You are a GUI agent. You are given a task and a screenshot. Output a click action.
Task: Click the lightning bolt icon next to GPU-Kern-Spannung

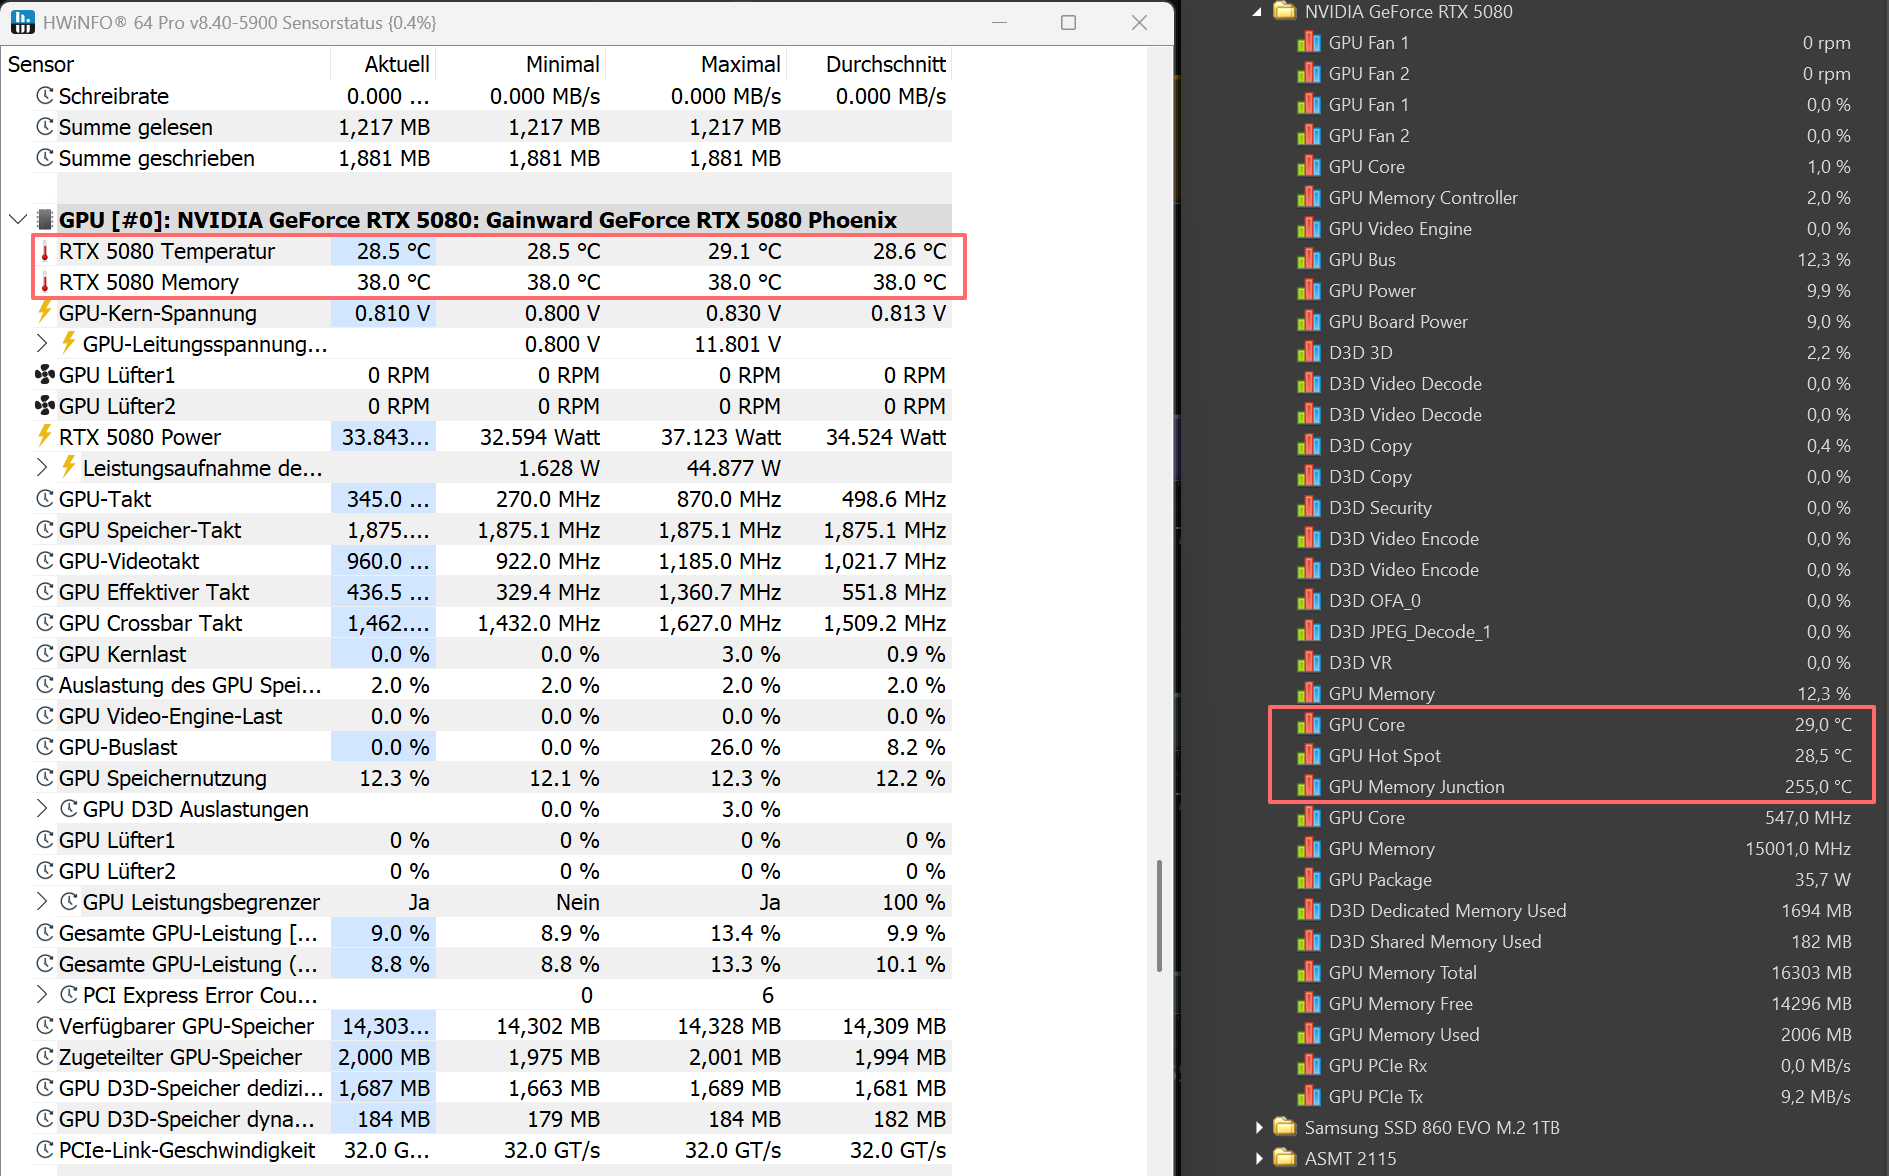45,313
